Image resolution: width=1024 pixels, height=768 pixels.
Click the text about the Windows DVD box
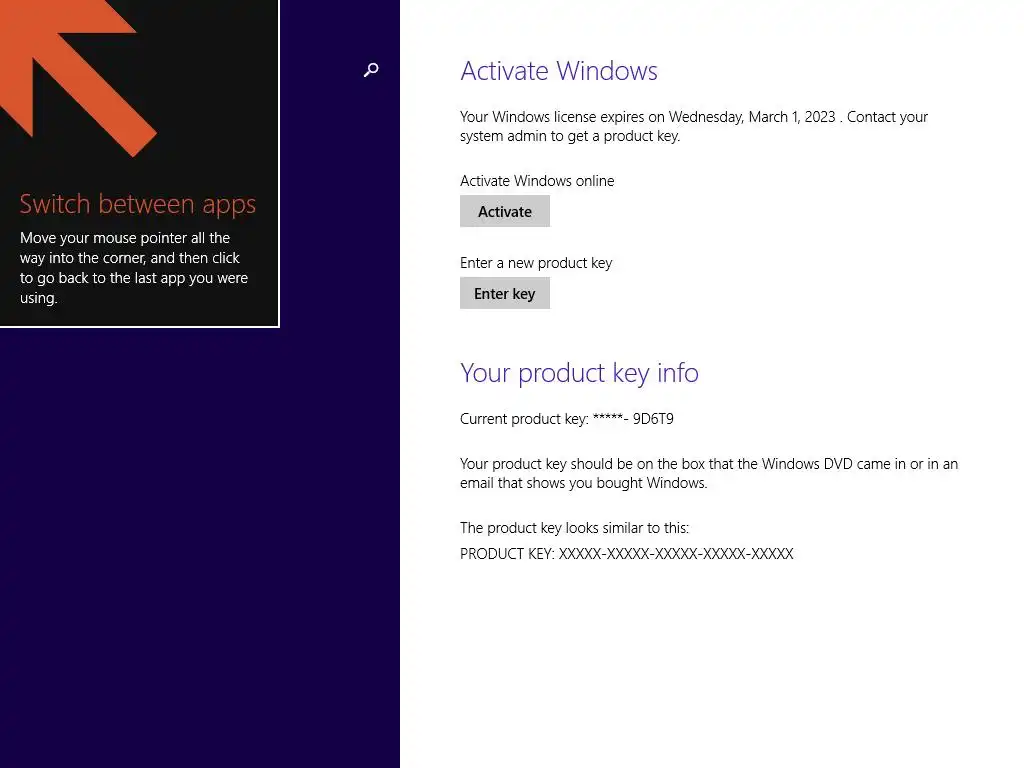[x=709, y=473]
